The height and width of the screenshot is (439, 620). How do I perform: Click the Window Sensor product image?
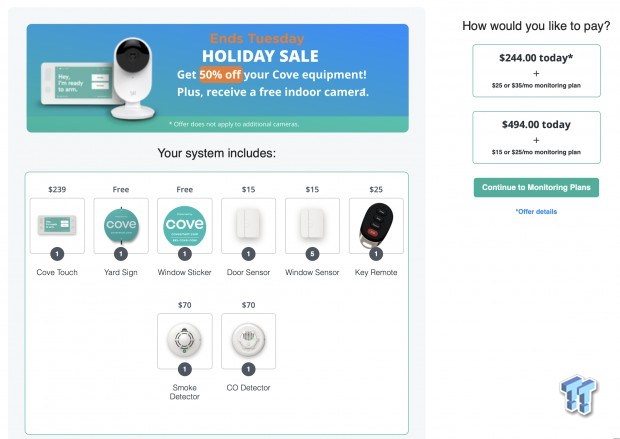[x=312, y=225]
